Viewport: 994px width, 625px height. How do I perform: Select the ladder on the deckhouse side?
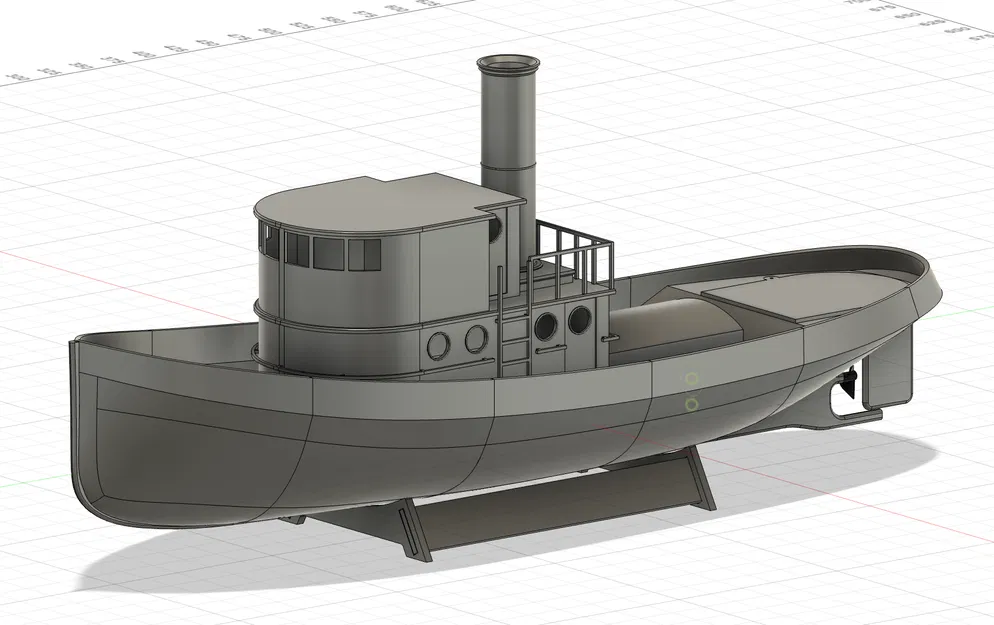(514, 345)
